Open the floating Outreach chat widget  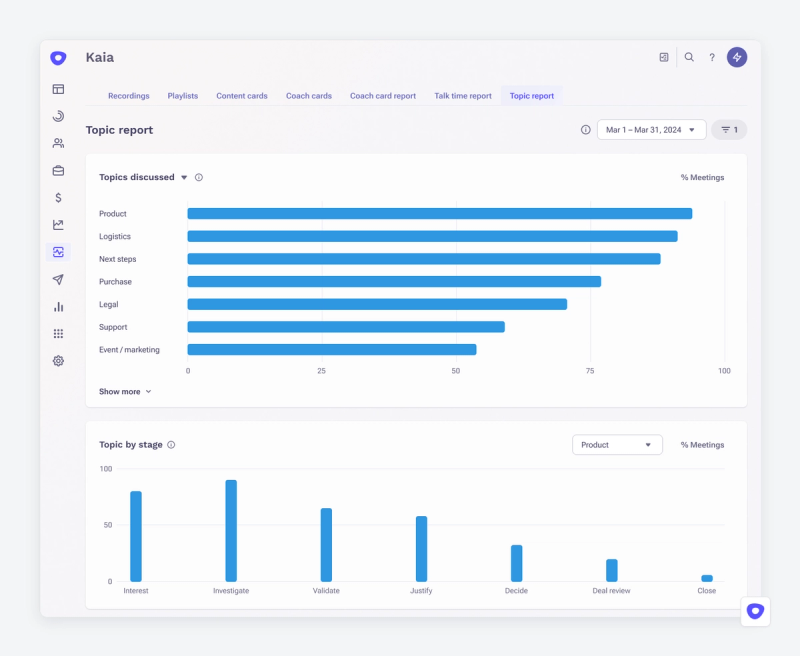pyautogui.click(x=755, y=611)
